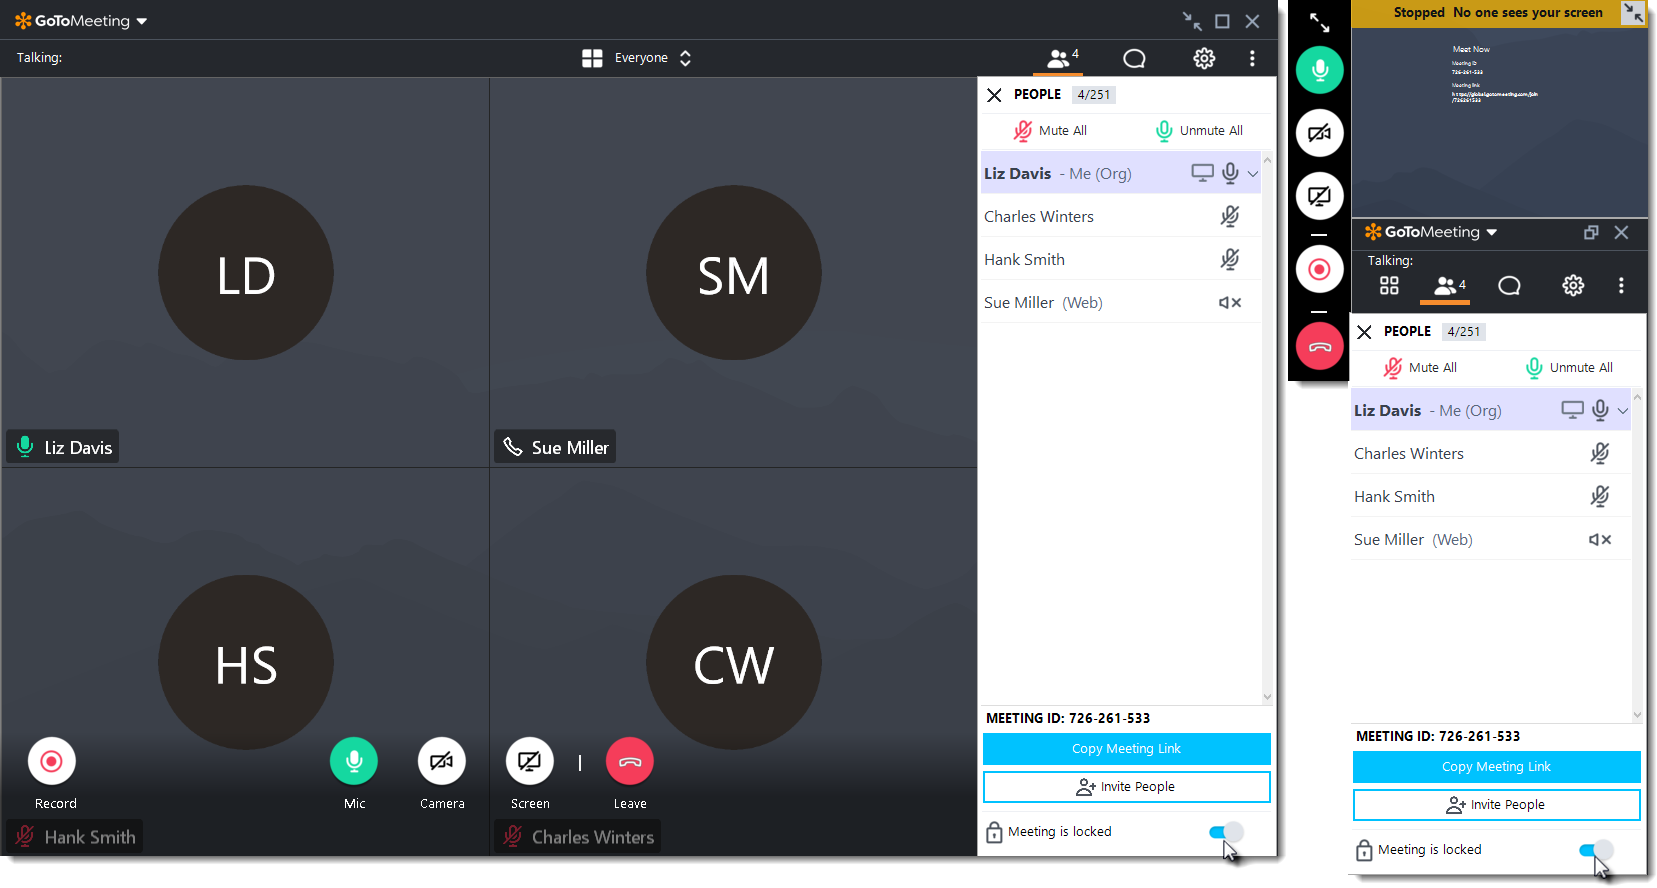Click Liz Davis screen share icon in main window
The height and width of the screenshot is (888, 1657).
(x=1202, y=173)
